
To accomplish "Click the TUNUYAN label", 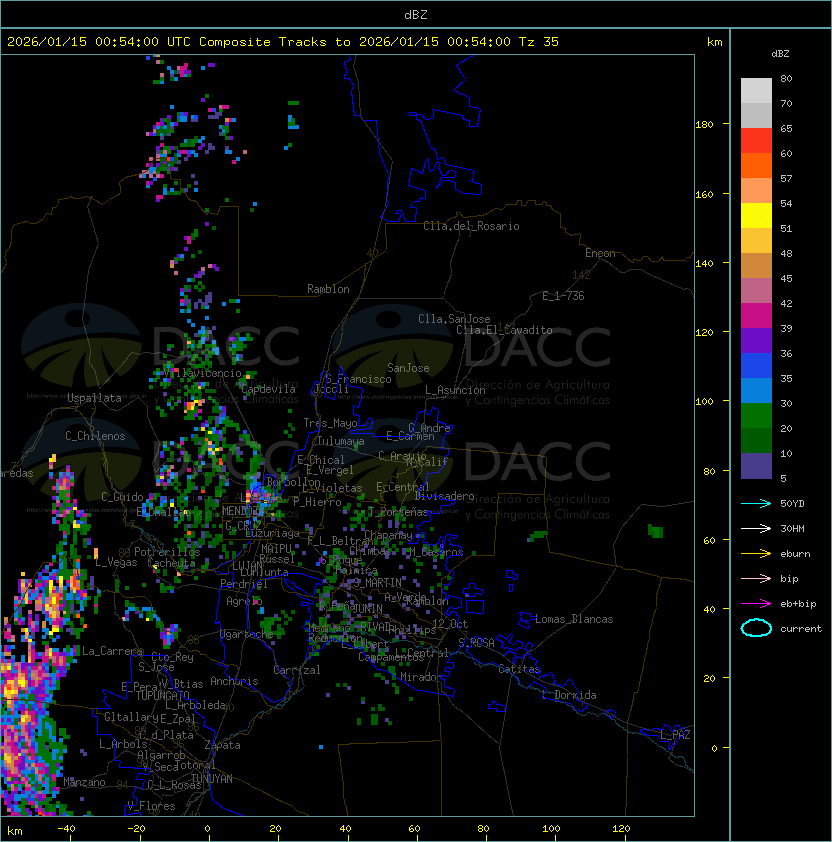I will (212, 779).
